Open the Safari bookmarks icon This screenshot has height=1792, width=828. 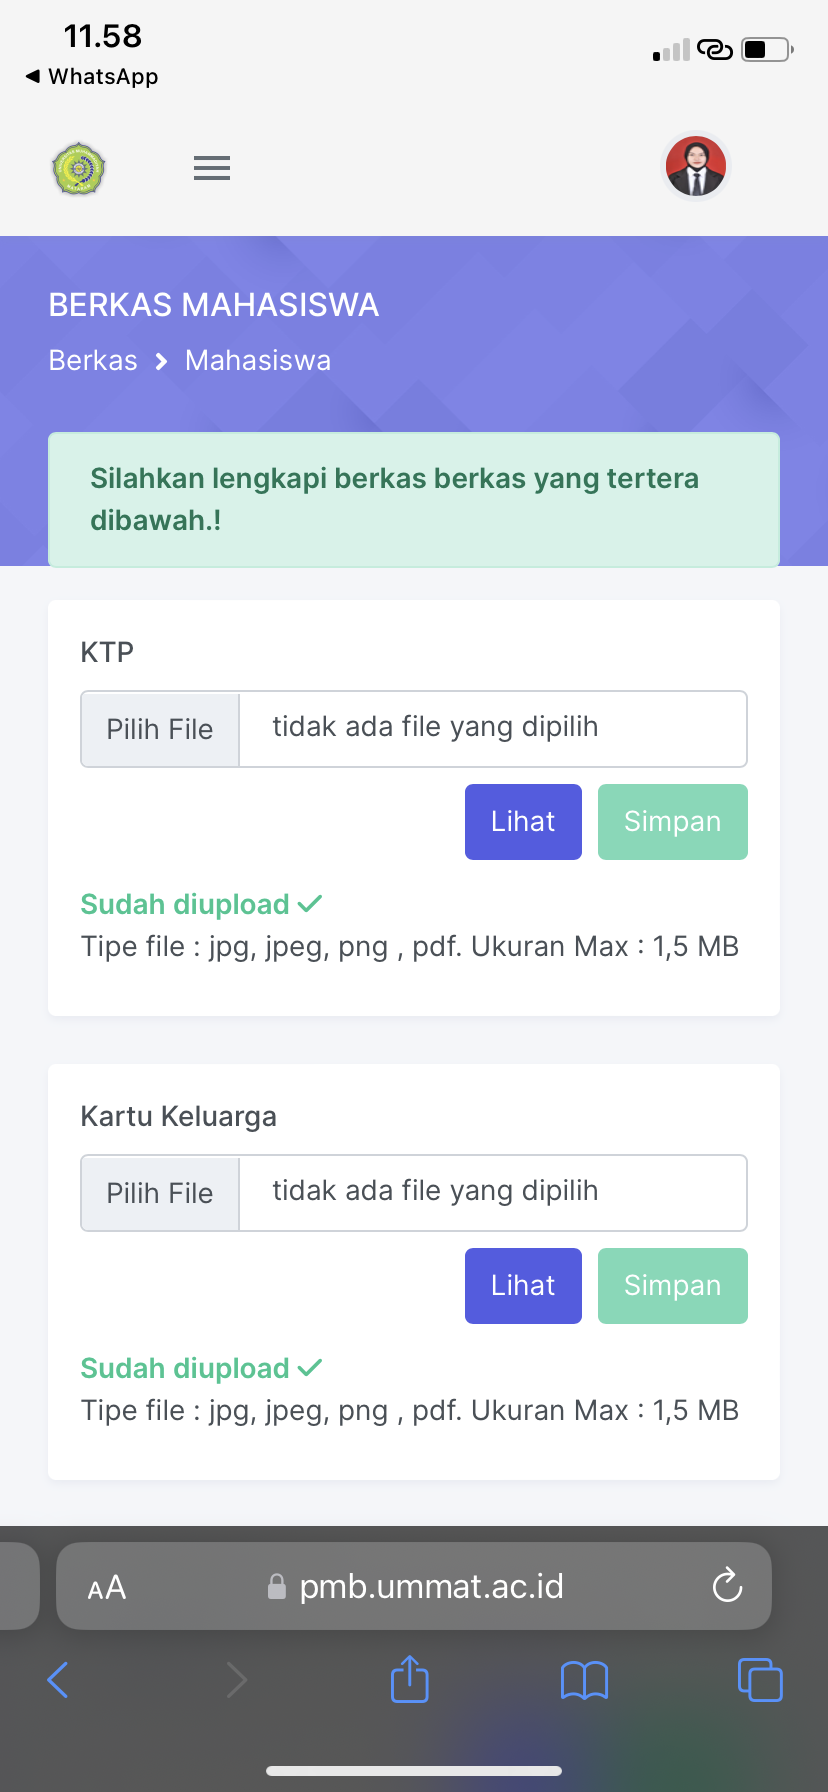[x=585, y=1680]
